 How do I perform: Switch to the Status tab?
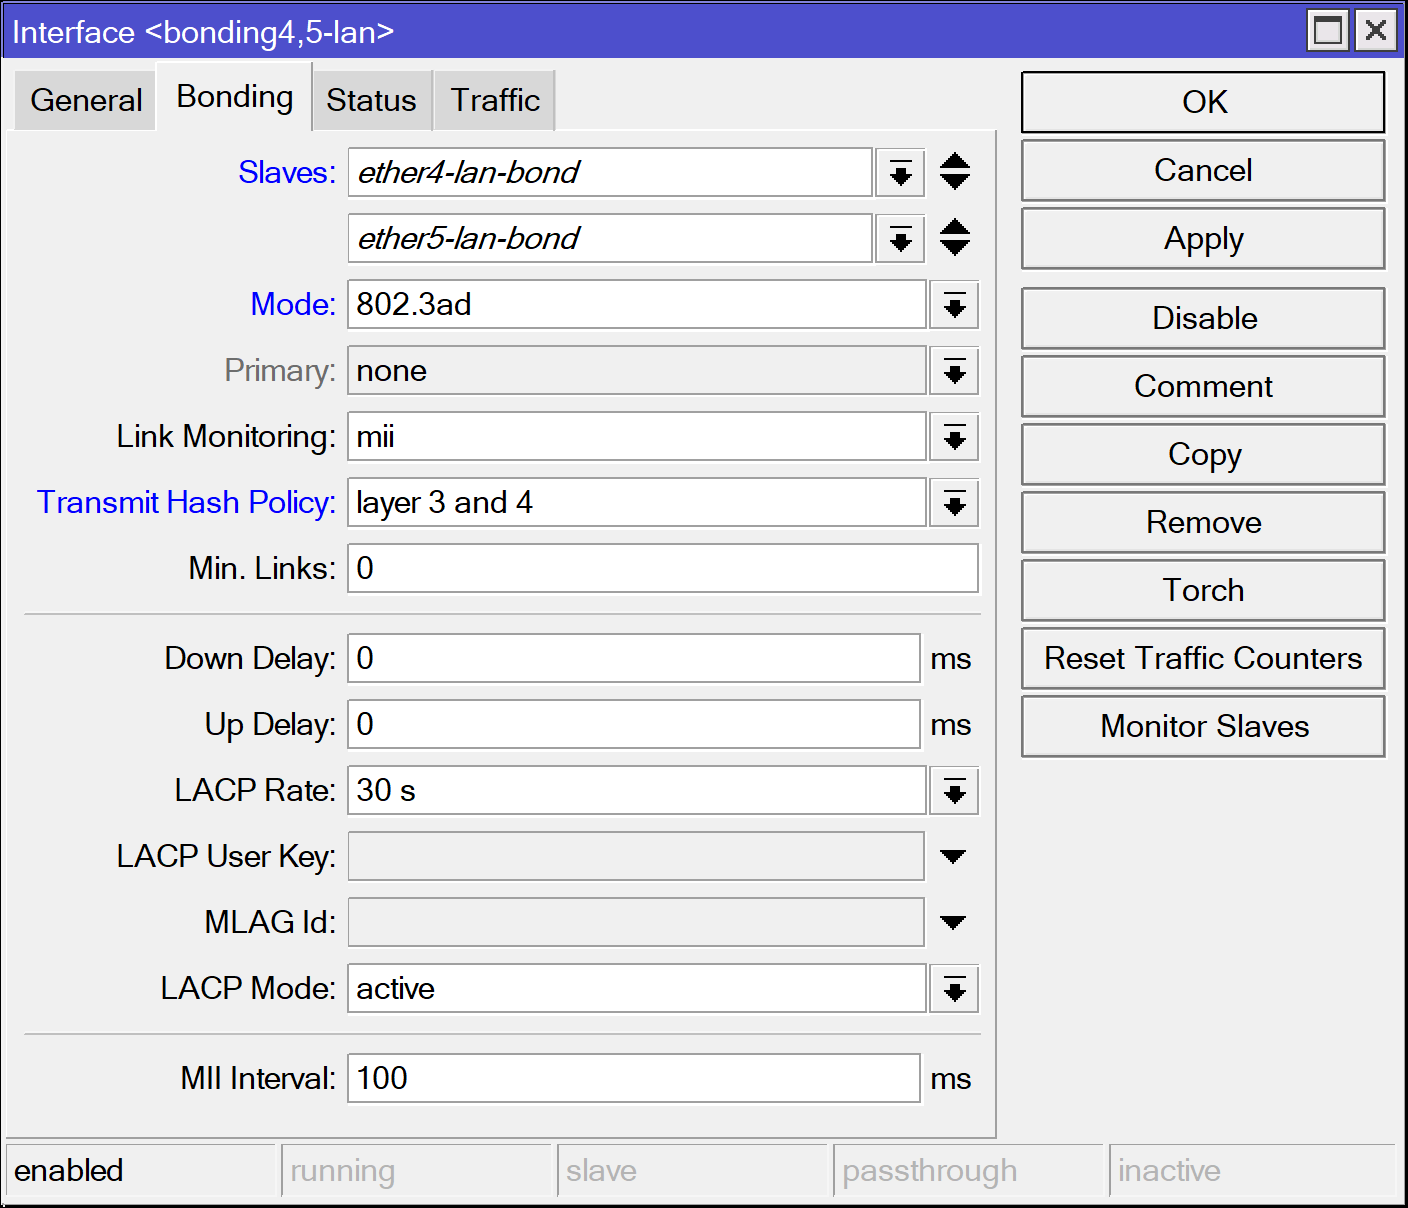[371, 101]
